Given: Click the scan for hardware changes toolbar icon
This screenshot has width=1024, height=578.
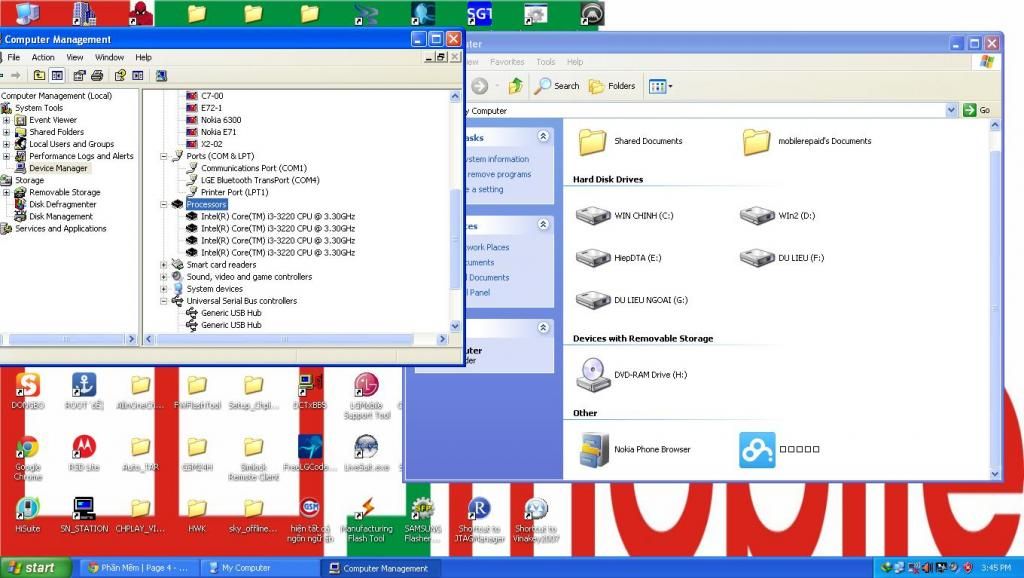Looking at the screenshot, I should pos(161,76).
